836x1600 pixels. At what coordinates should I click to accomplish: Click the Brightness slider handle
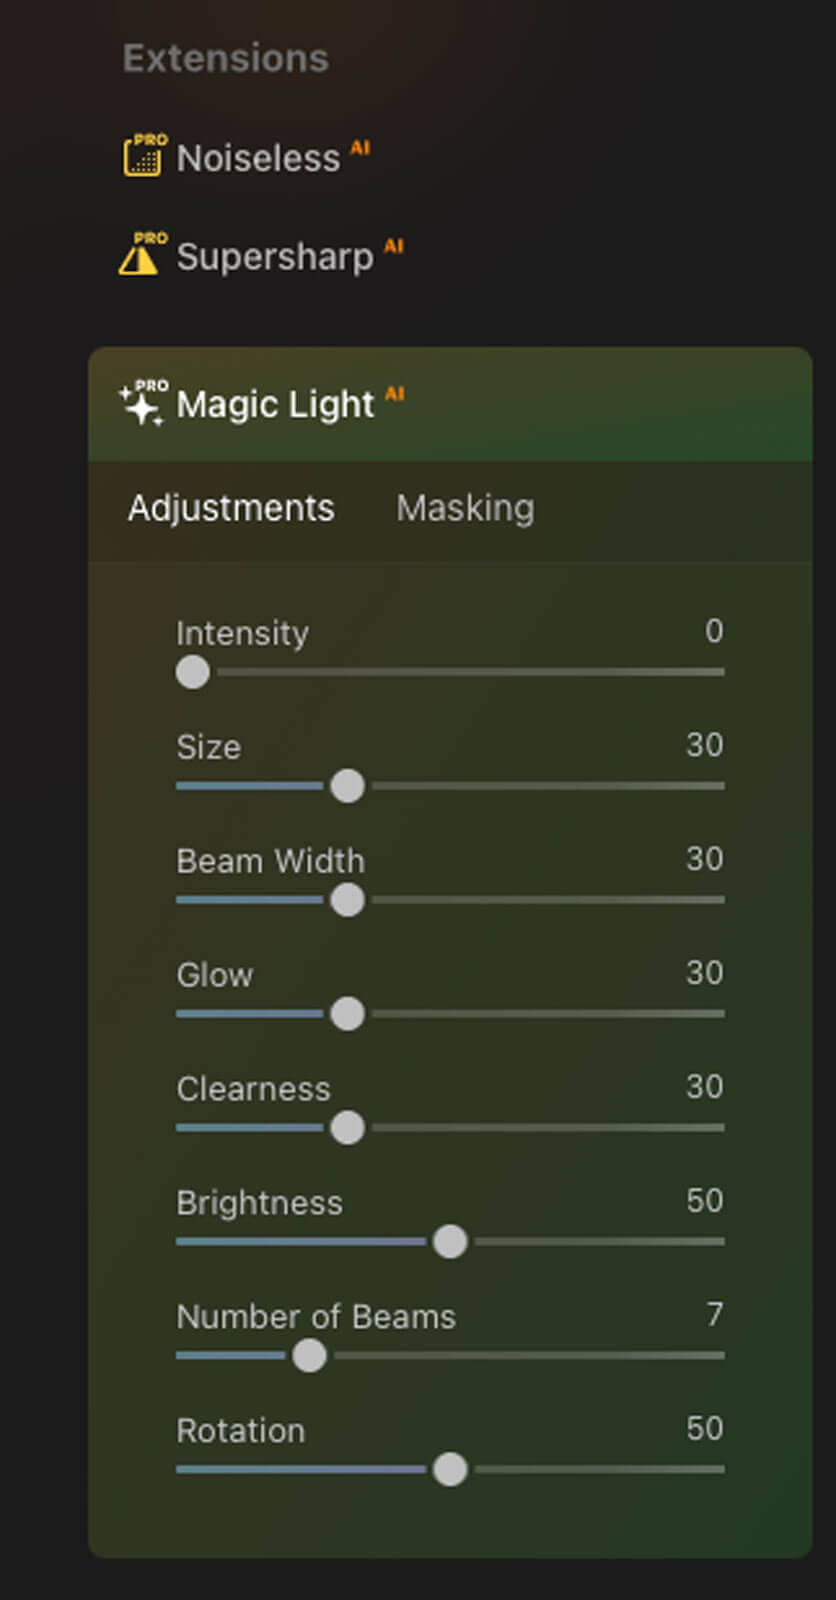(x=450, y=1242)
